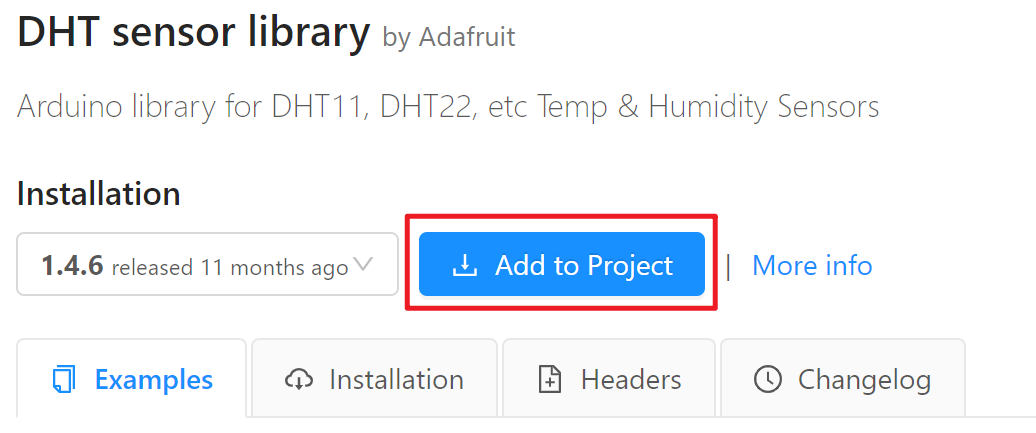Viewport: 1036px width, 433px height.
Task: Click the DHT sensor library title
Action: [x=193, y=33]
